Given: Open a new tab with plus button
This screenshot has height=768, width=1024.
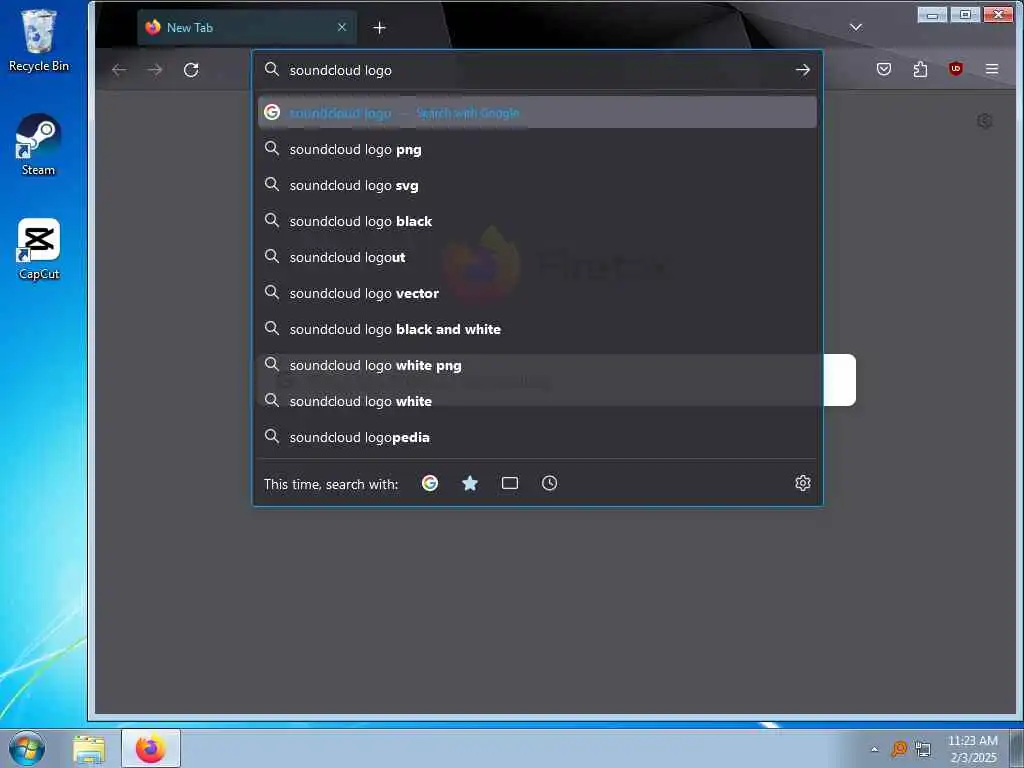Looking at the screenshot, I should (379, 27).
